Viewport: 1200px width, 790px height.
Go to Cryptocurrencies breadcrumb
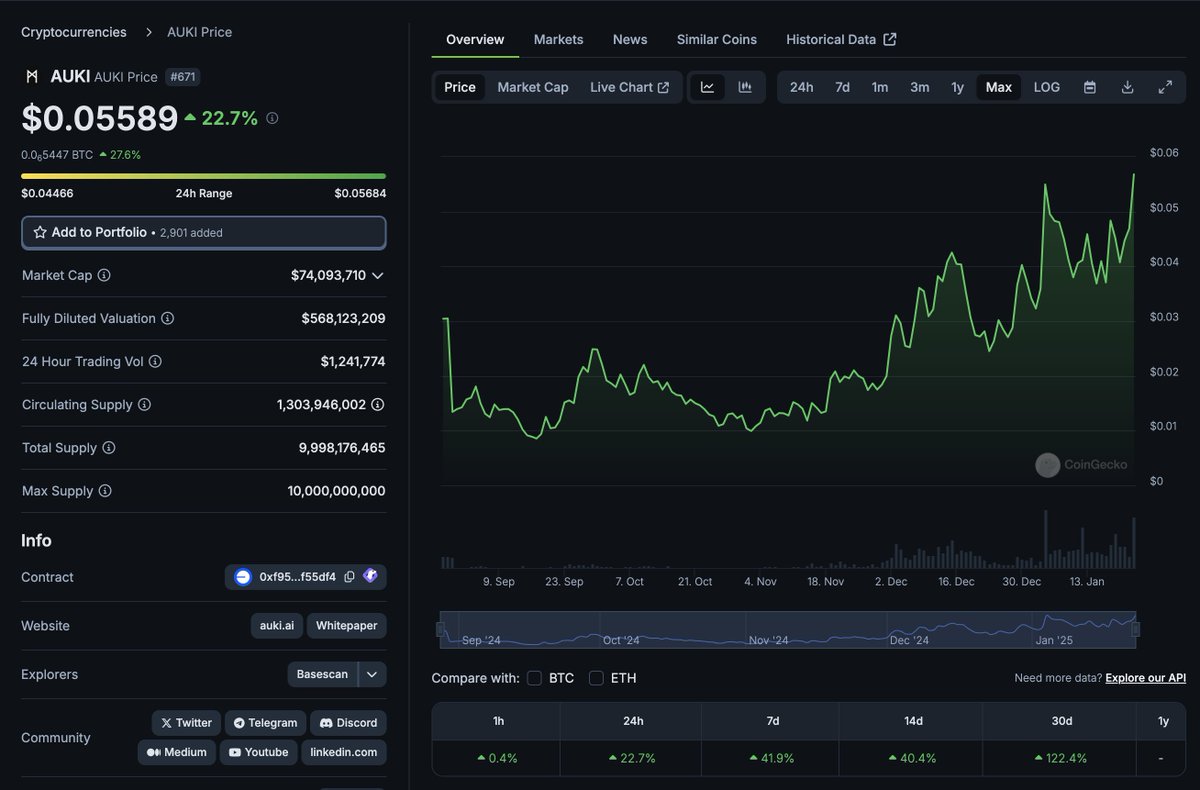pos(74,32)
